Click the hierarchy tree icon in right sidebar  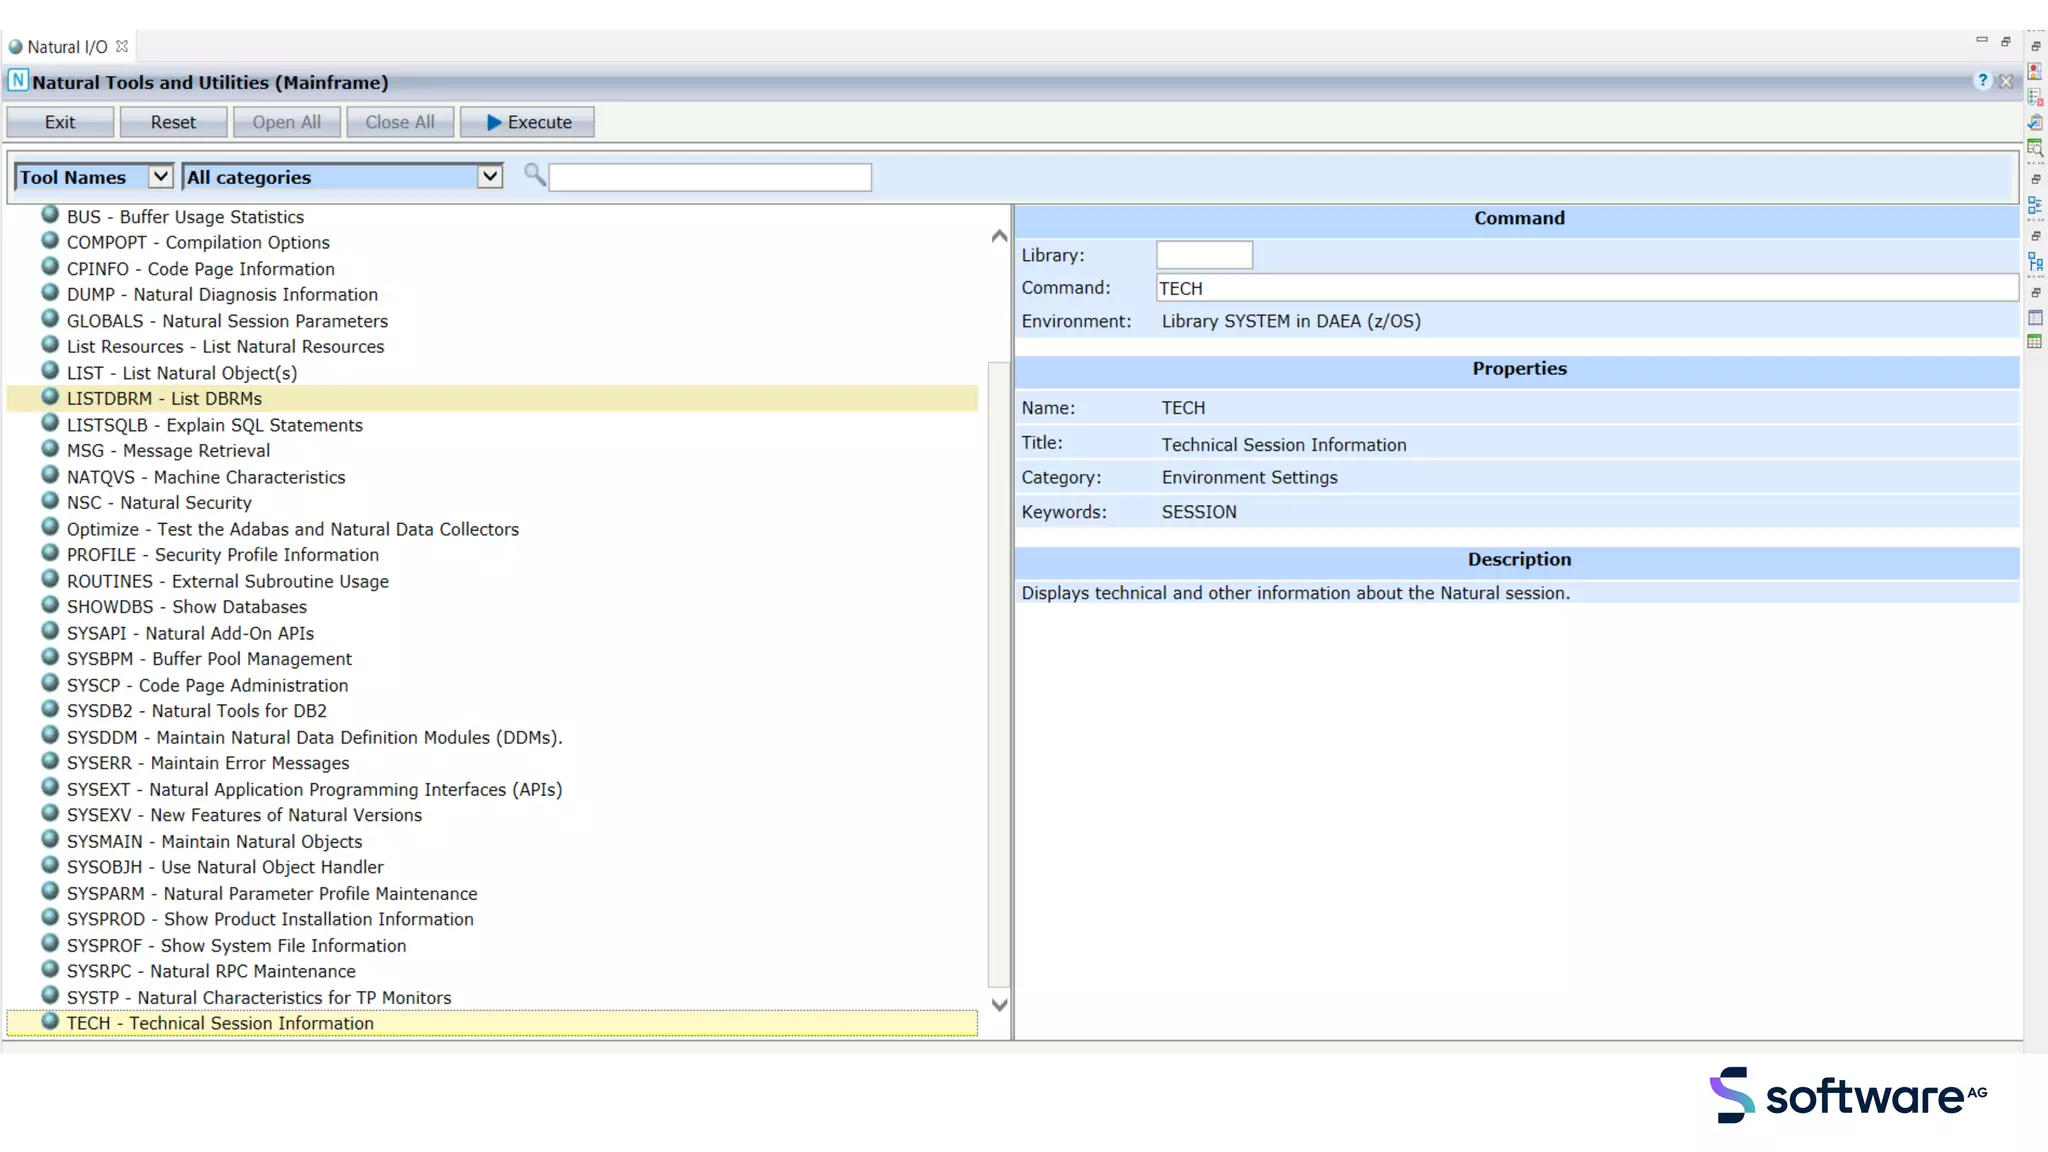tap(2035, 262)
